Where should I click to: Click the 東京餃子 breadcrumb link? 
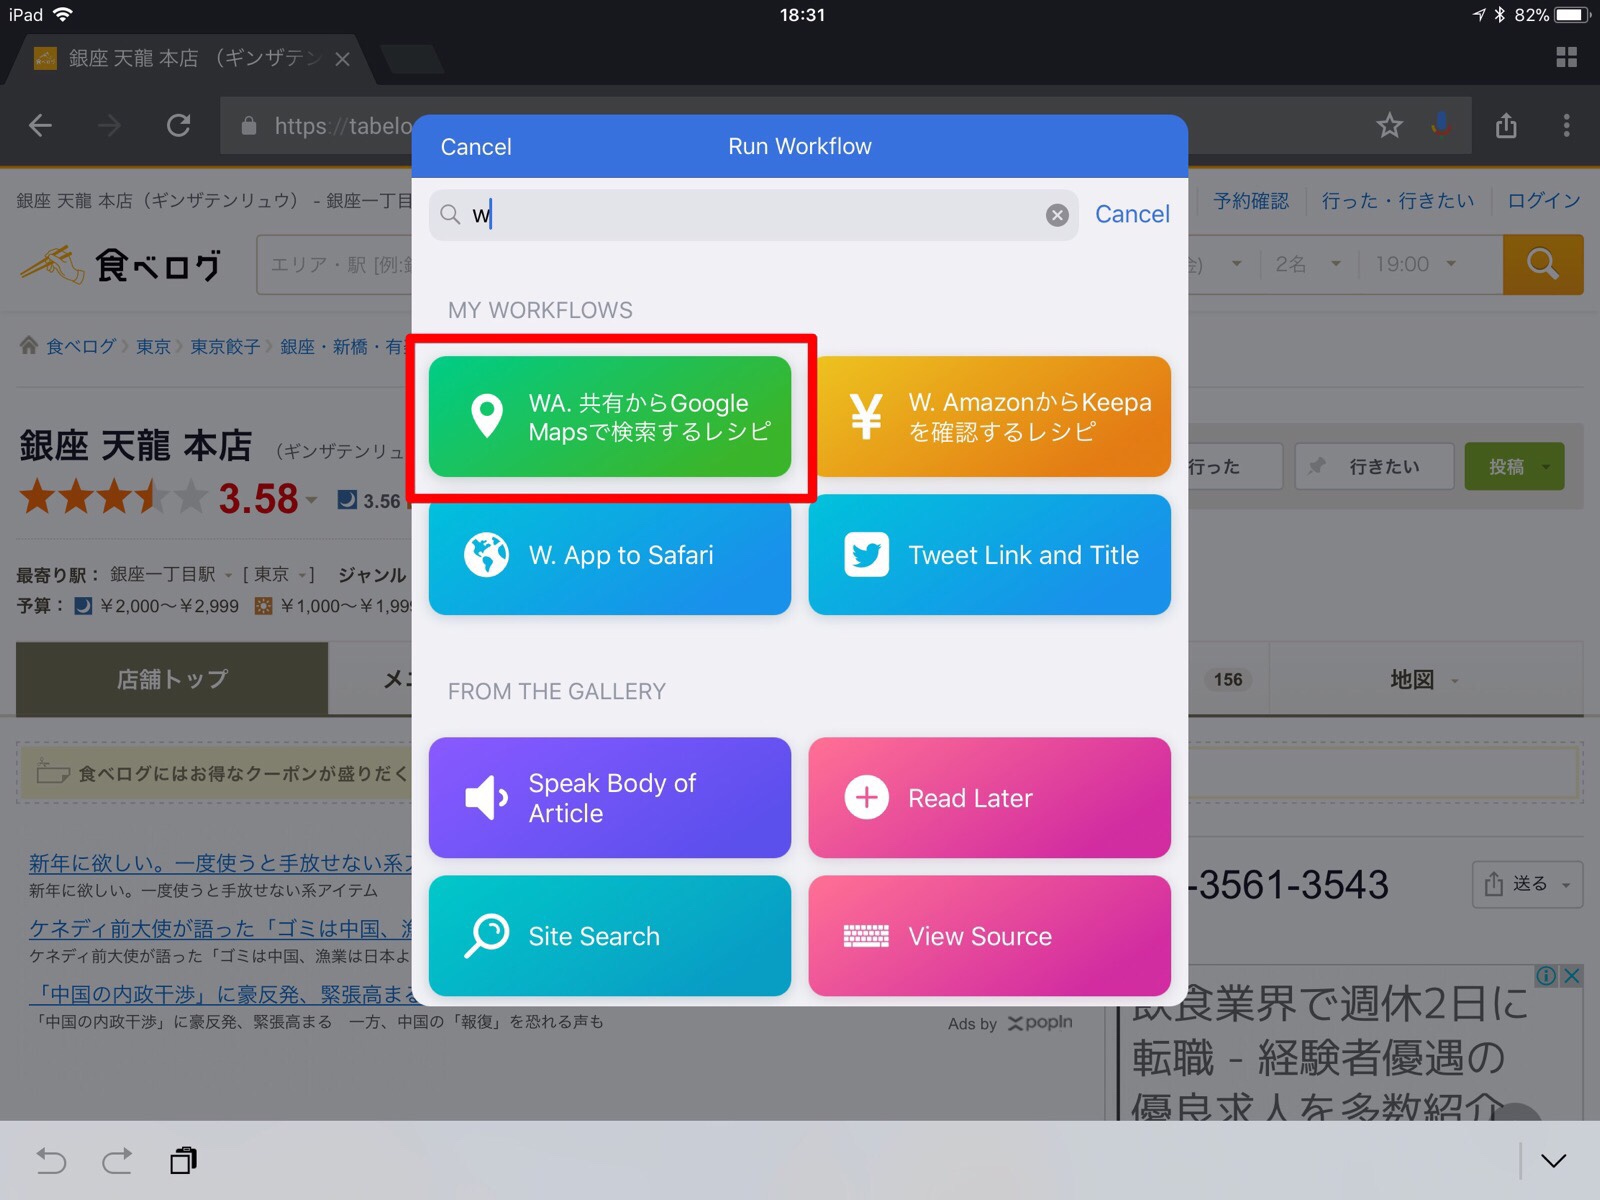point(225,346)
